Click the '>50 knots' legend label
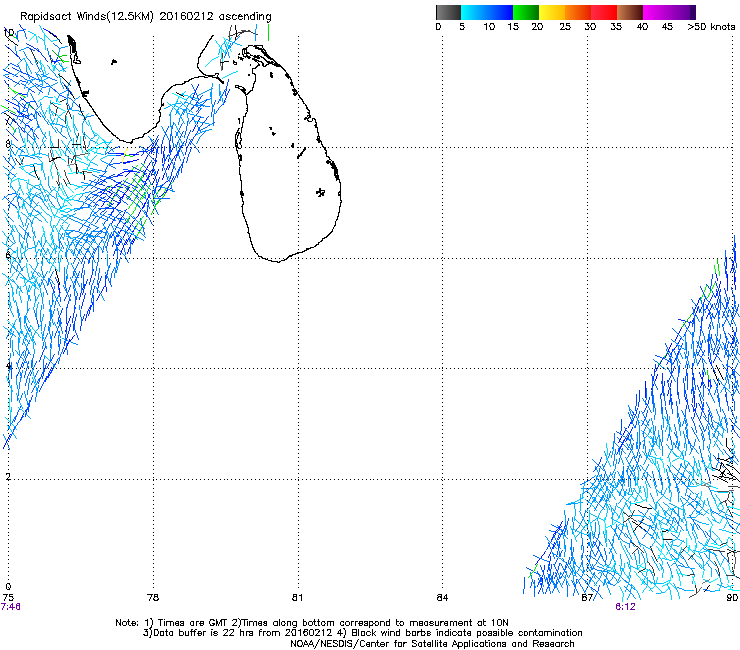The height and width of the screenshot is (650, 740). pyautogui.click(x=711, y=27)
